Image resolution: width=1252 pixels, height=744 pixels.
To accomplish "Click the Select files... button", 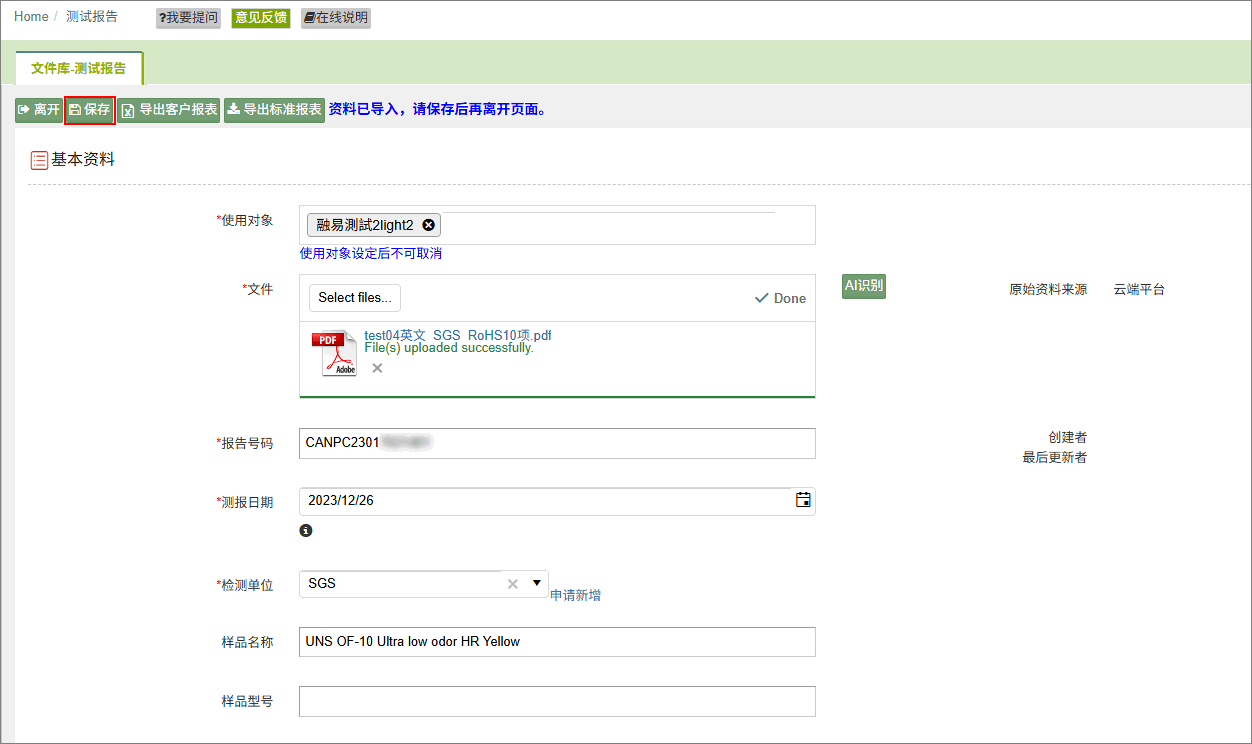I will click(x=355, y=298).
